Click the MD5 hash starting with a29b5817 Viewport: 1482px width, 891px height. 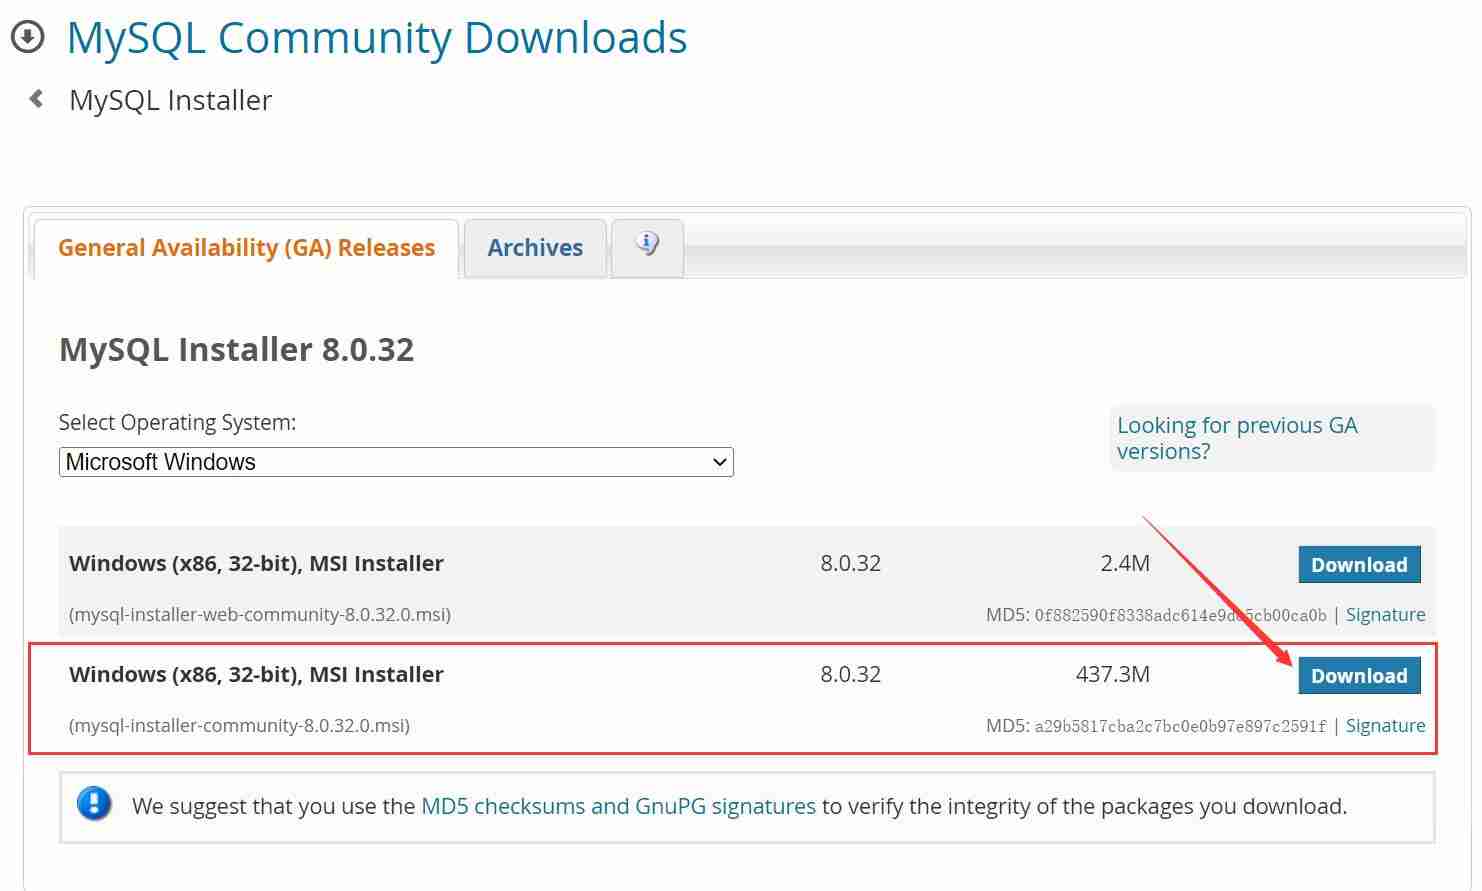pyautogui.click(x=1180, y=726)
